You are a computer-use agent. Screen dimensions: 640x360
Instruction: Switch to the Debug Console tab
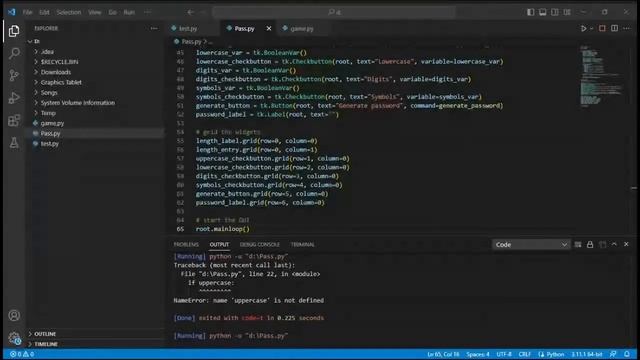(260, 244)
